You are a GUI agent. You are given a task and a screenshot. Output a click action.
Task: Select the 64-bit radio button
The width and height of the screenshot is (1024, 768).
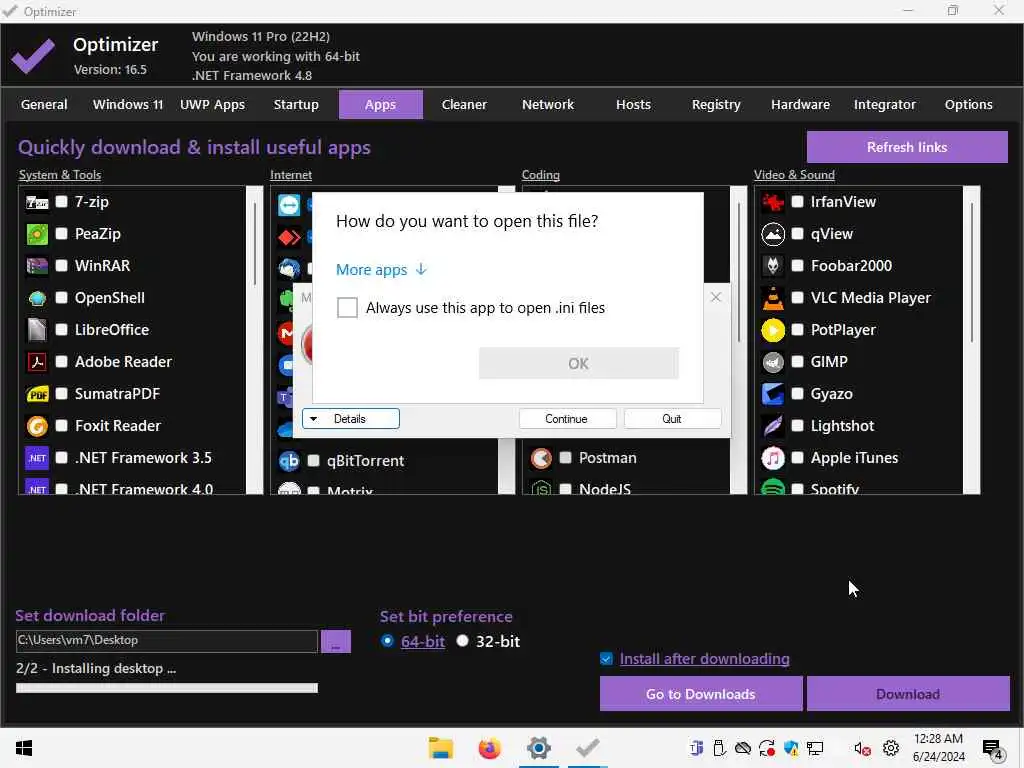point(387,641)
